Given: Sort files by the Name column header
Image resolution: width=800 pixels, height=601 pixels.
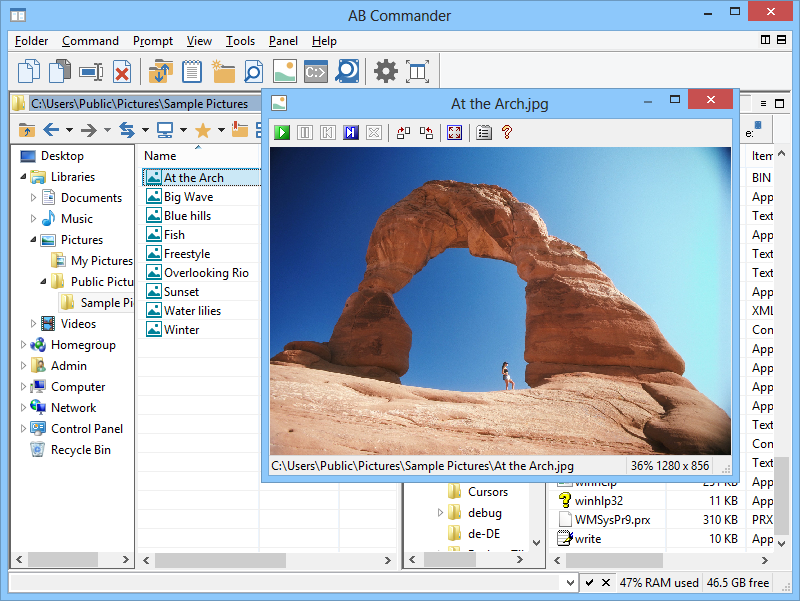Looking at the screenshot, I should (160, 156).
